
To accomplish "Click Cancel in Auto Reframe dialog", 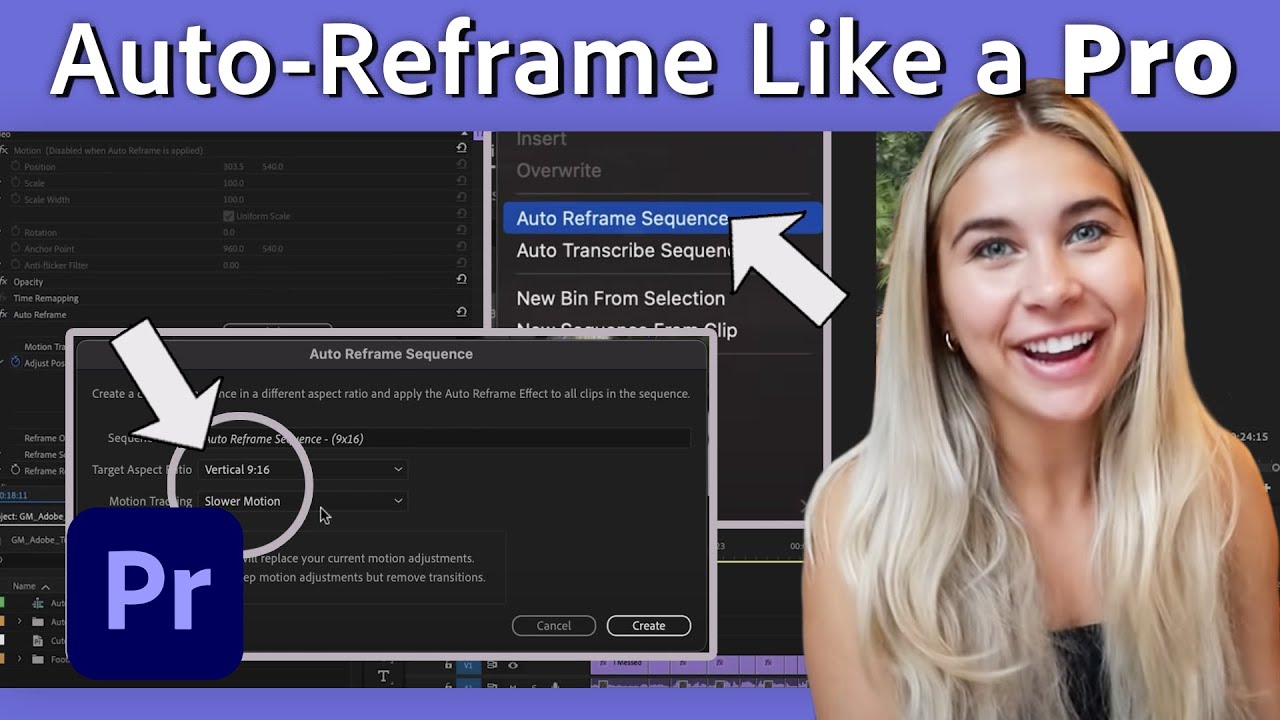I will click(554, 626).
